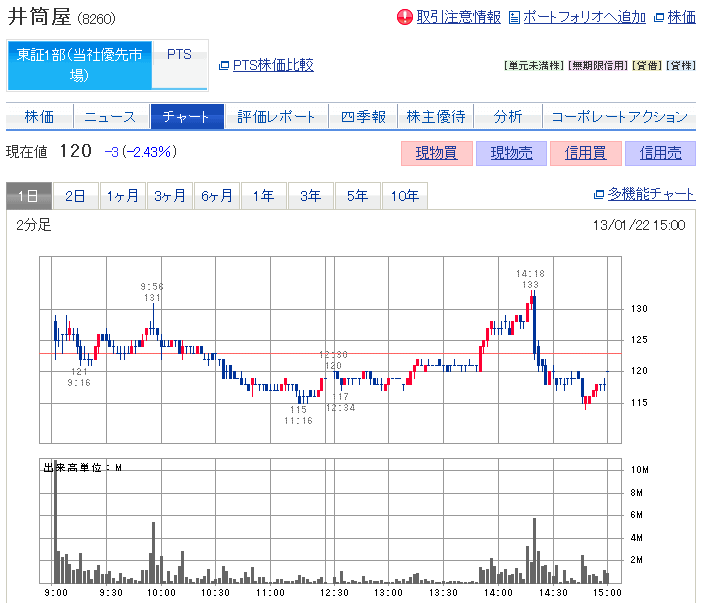This screenshot has width=701, height=603.
Task: Open the 株主優待 tab
Action: [x=435, y=117]
